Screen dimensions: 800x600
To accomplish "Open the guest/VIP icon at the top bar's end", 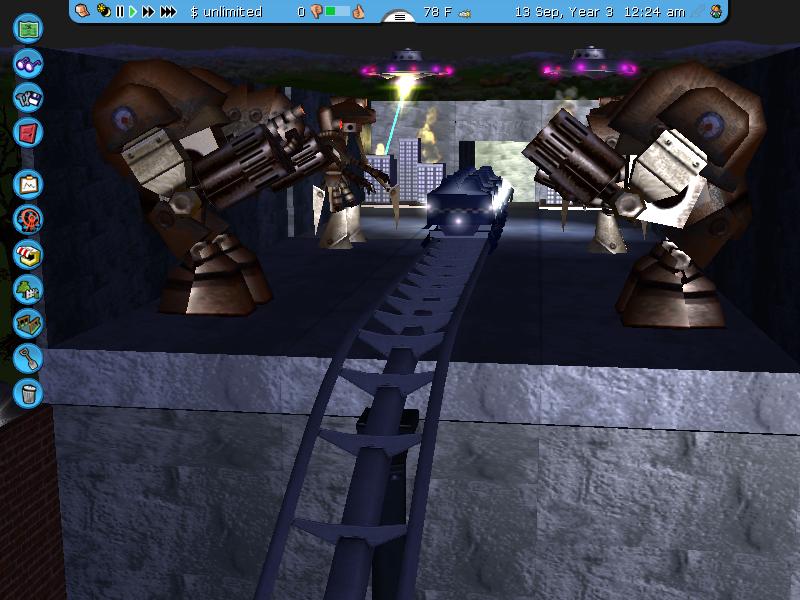I will pyautogui.click(x=716, y=12).
